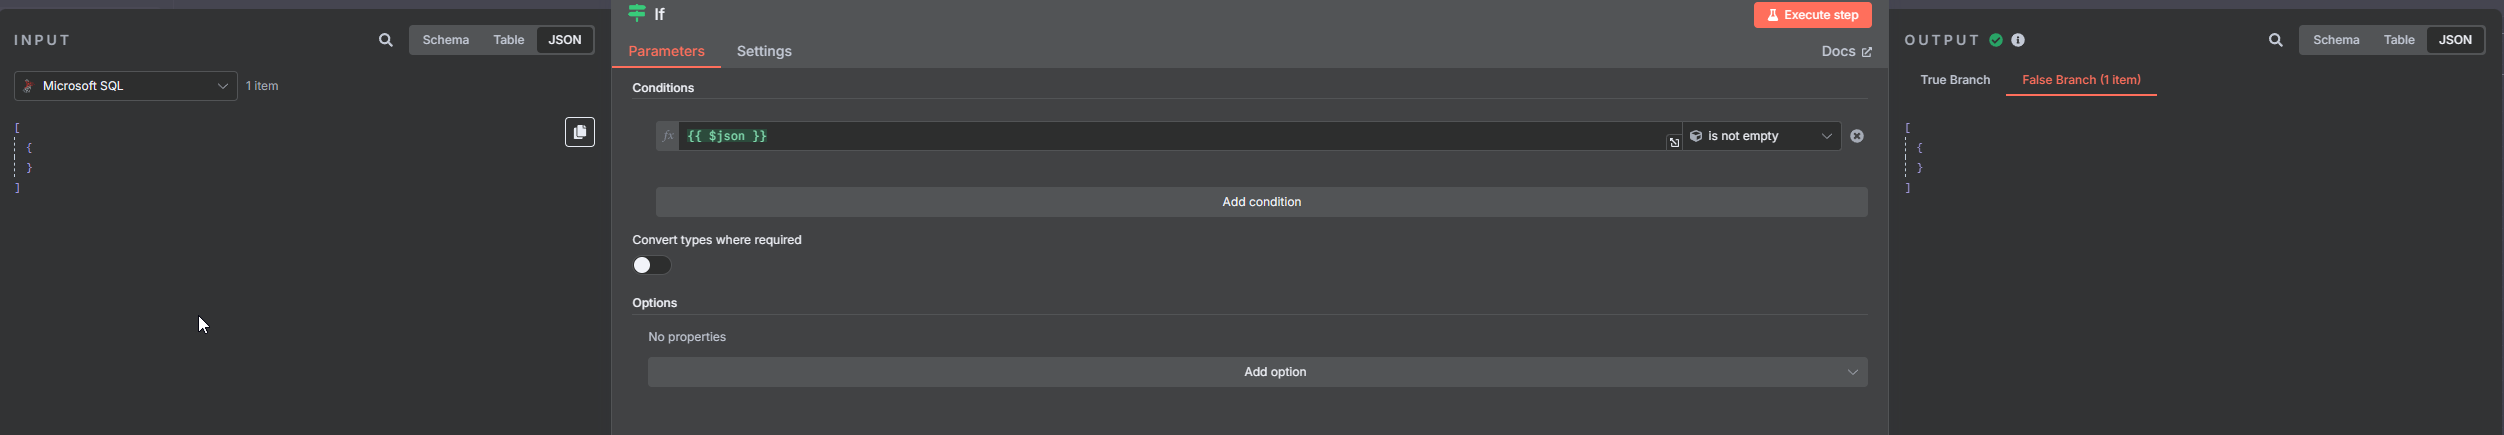
Task: Click the search icon in the INPUT panel
Action: click(386, 41)
